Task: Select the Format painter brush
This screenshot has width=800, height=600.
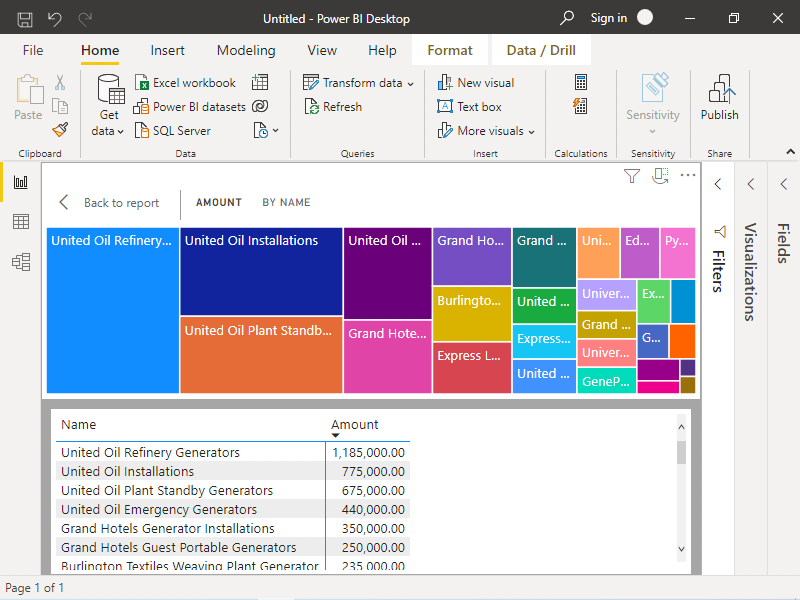Action: 60,130
